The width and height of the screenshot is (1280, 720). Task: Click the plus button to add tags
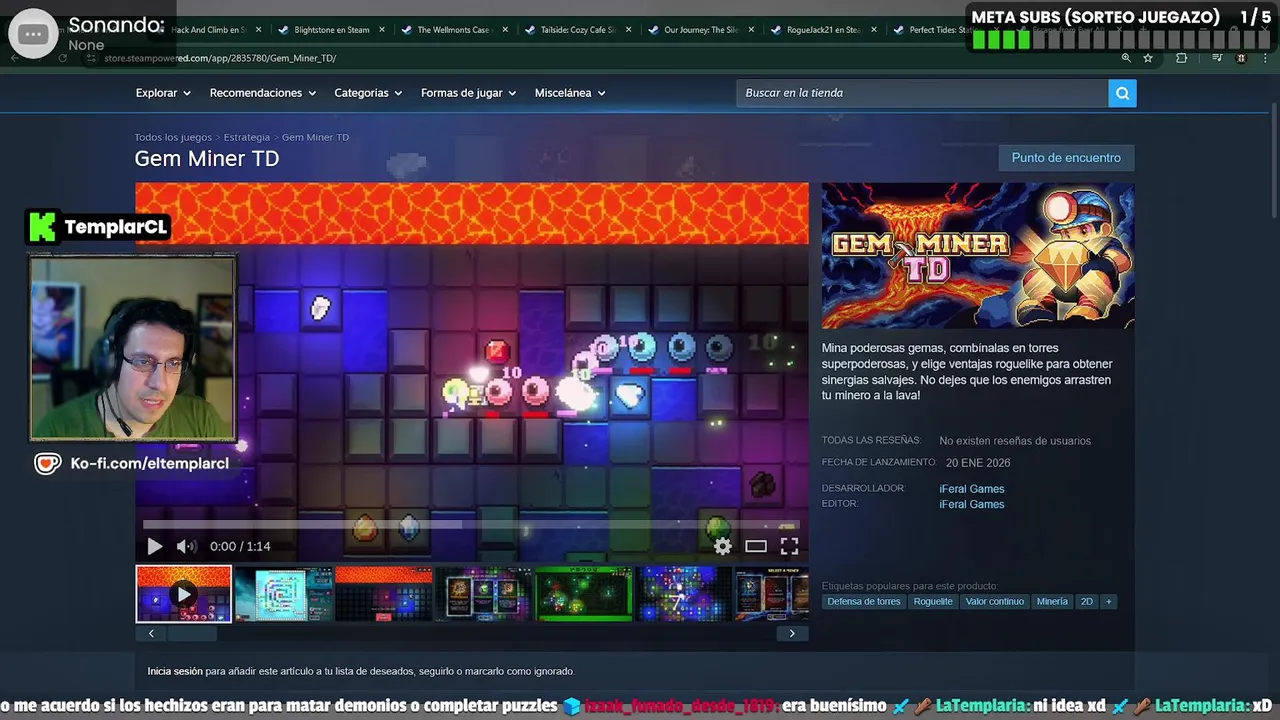[1108, 602]
